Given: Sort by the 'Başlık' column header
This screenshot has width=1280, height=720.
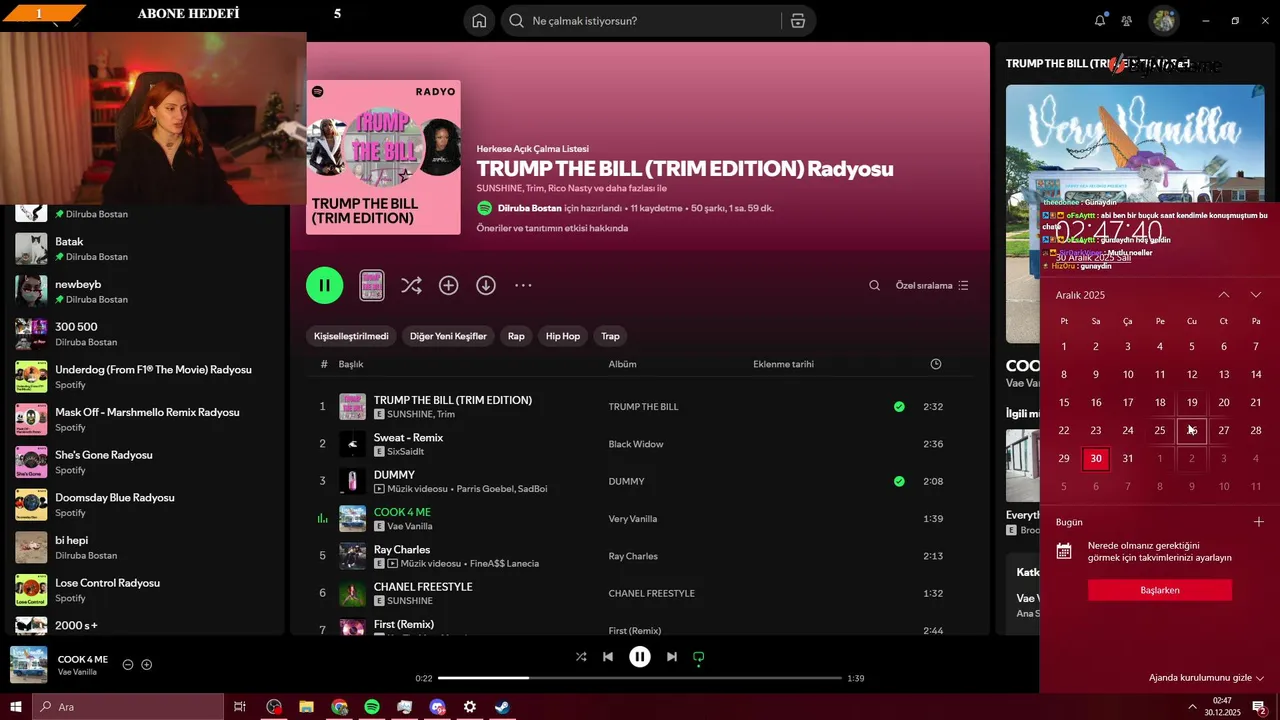Looking at the screenshot, I should coord(350,364).
